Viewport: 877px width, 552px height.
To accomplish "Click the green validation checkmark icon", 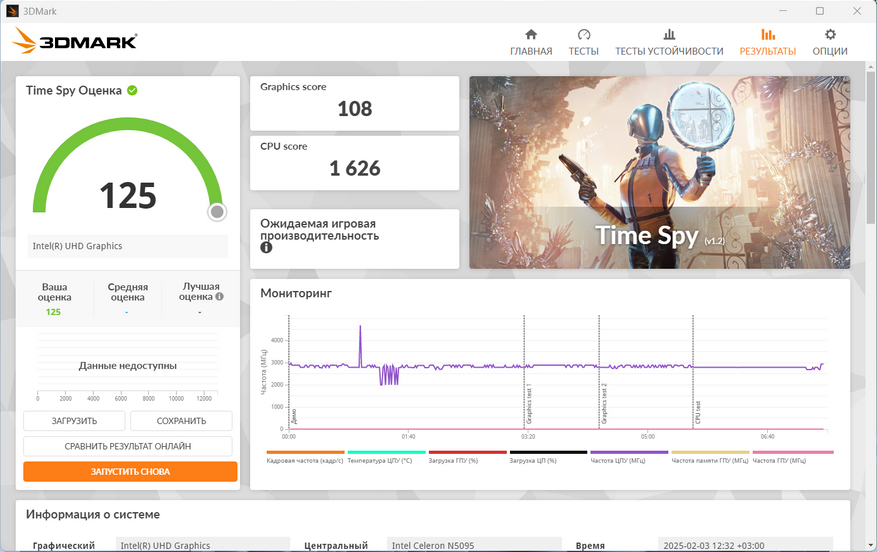I will pyautogui.click(x=132, y=90).
